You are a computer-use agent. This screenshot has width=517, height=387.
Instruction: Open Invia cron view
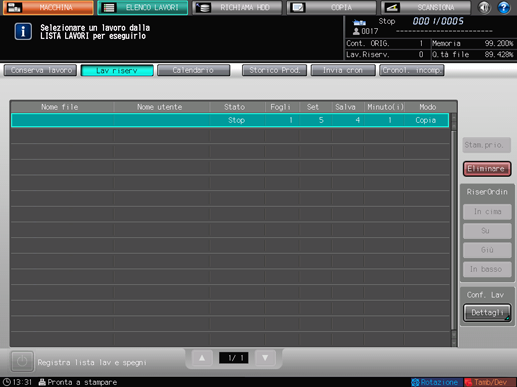[x=343, y=70]
